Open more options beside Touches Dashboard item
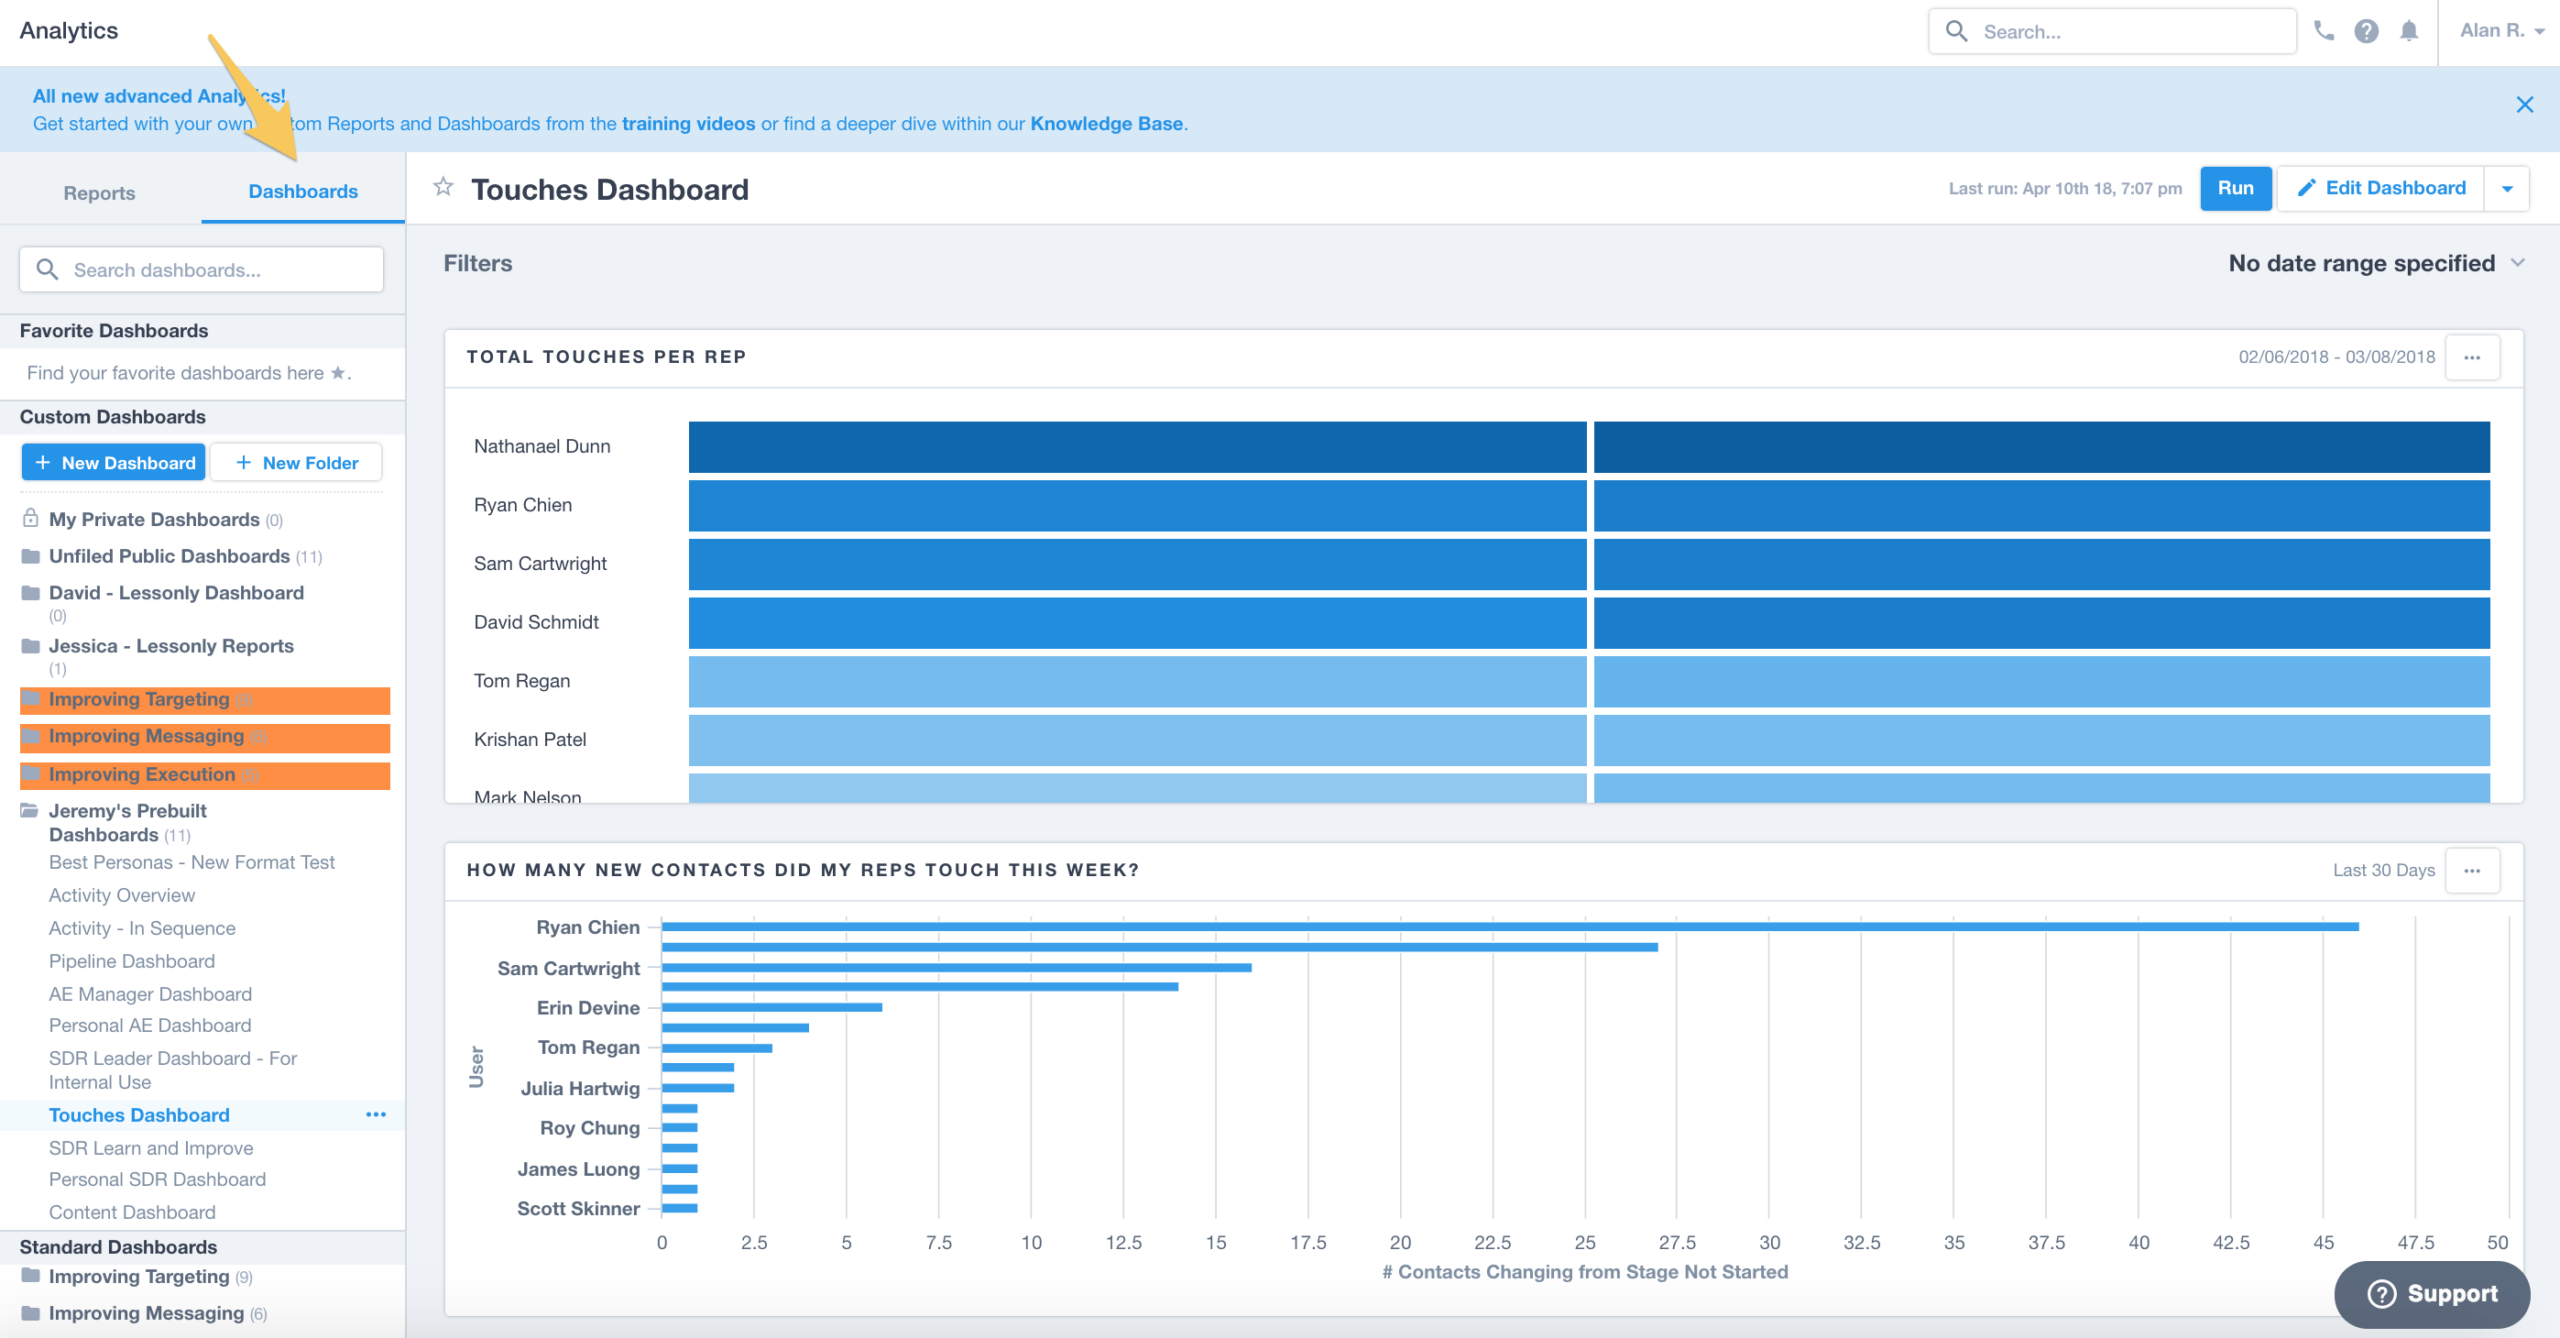The height and width of the screenshot is (1338, 2560). coord(376,1114)
